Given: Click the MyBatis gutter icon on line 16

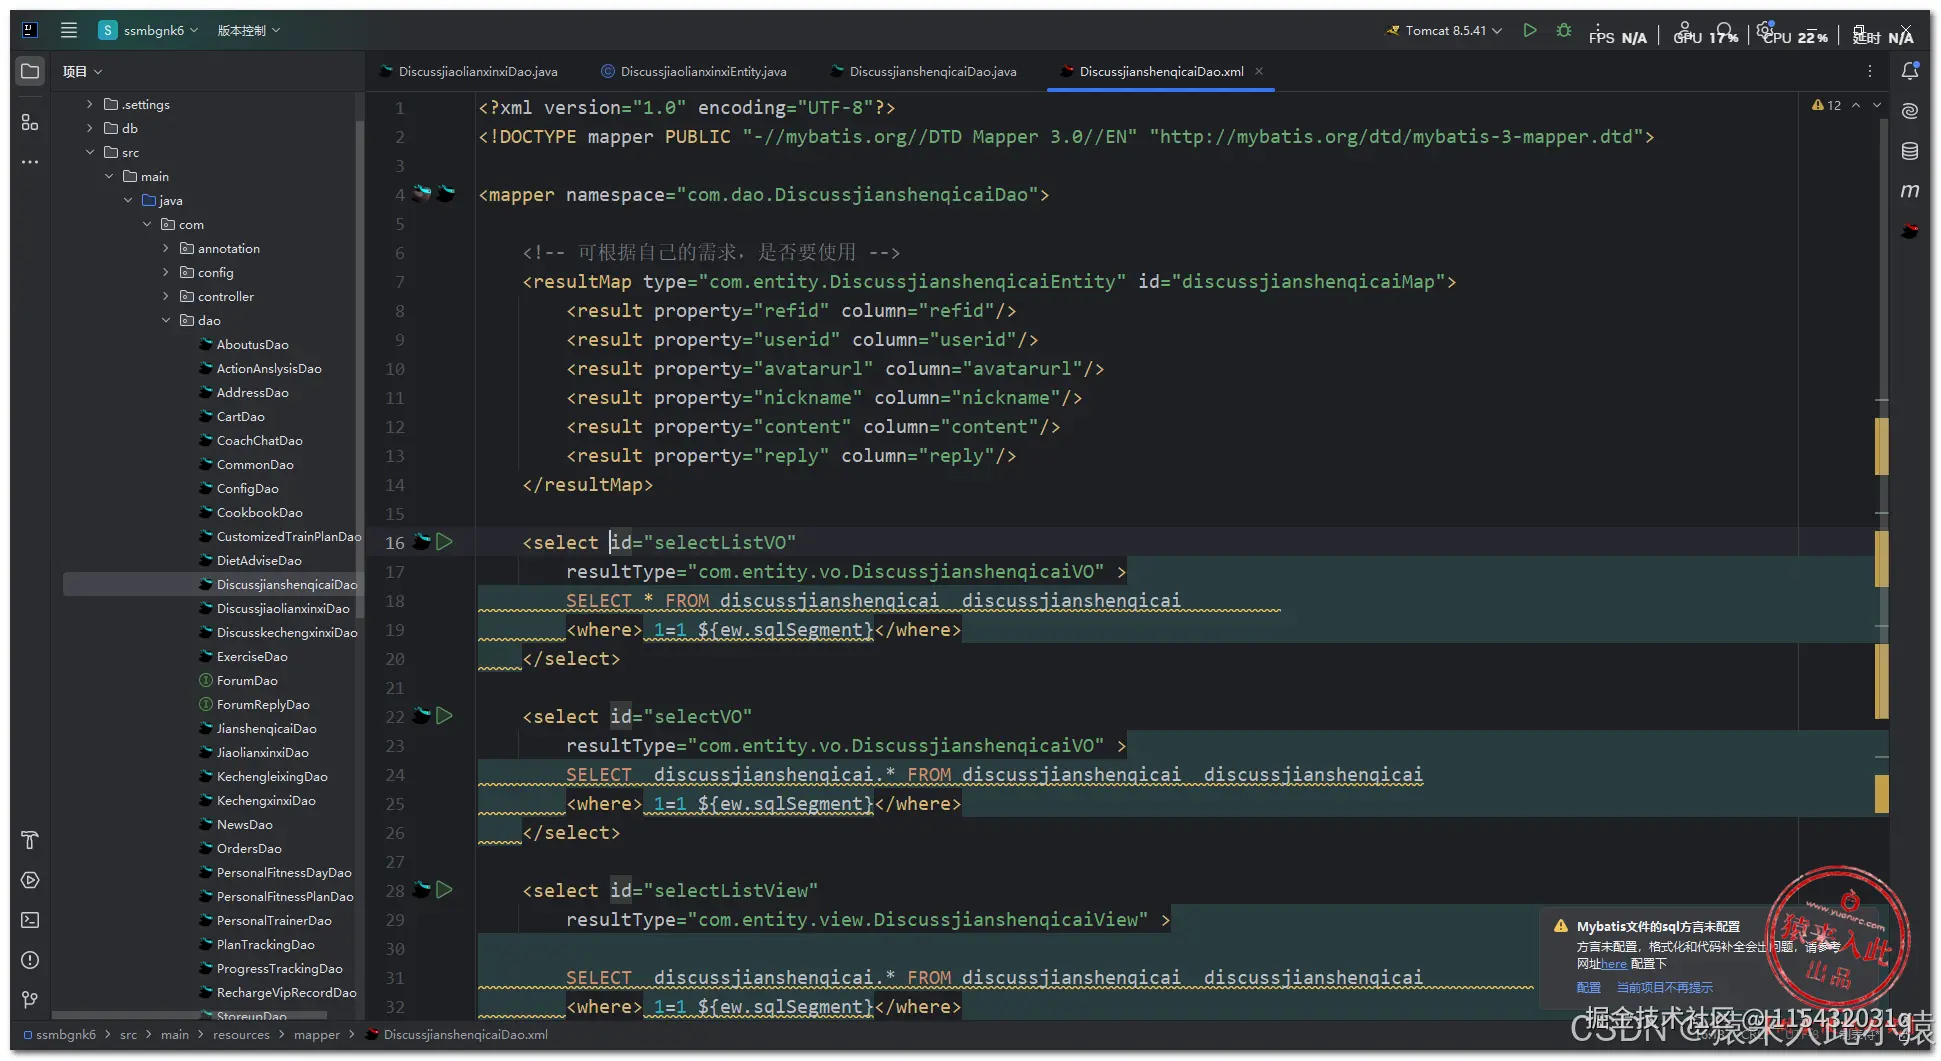Looking at the screenshot, I should (x=422, y=542).
